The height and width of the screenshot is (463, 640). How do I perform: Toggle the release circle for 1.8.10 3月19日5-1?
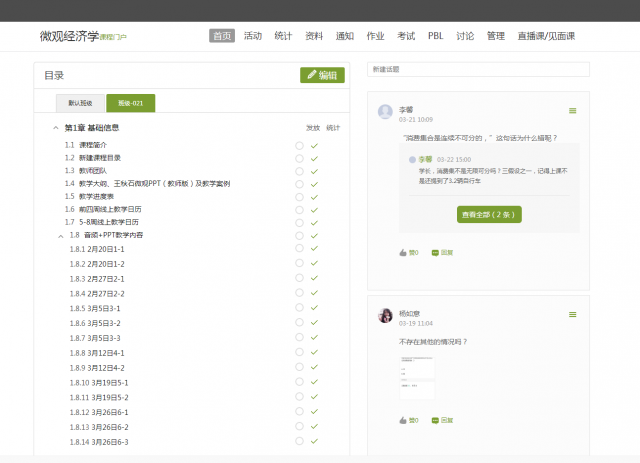click(x=299, y=382)
